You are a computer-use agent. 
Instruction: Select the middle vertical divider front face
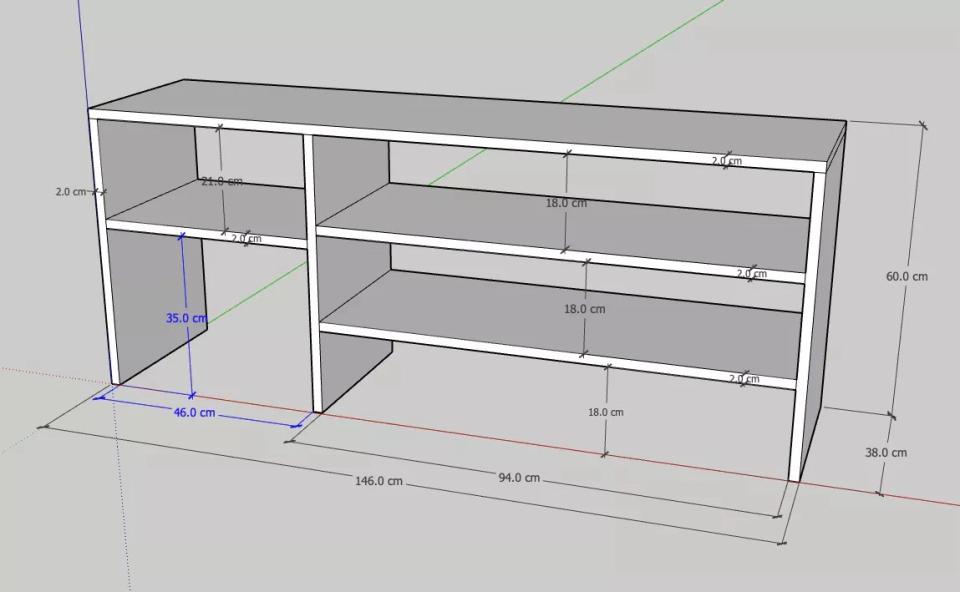pyautogui.click(x=311, y=270)
